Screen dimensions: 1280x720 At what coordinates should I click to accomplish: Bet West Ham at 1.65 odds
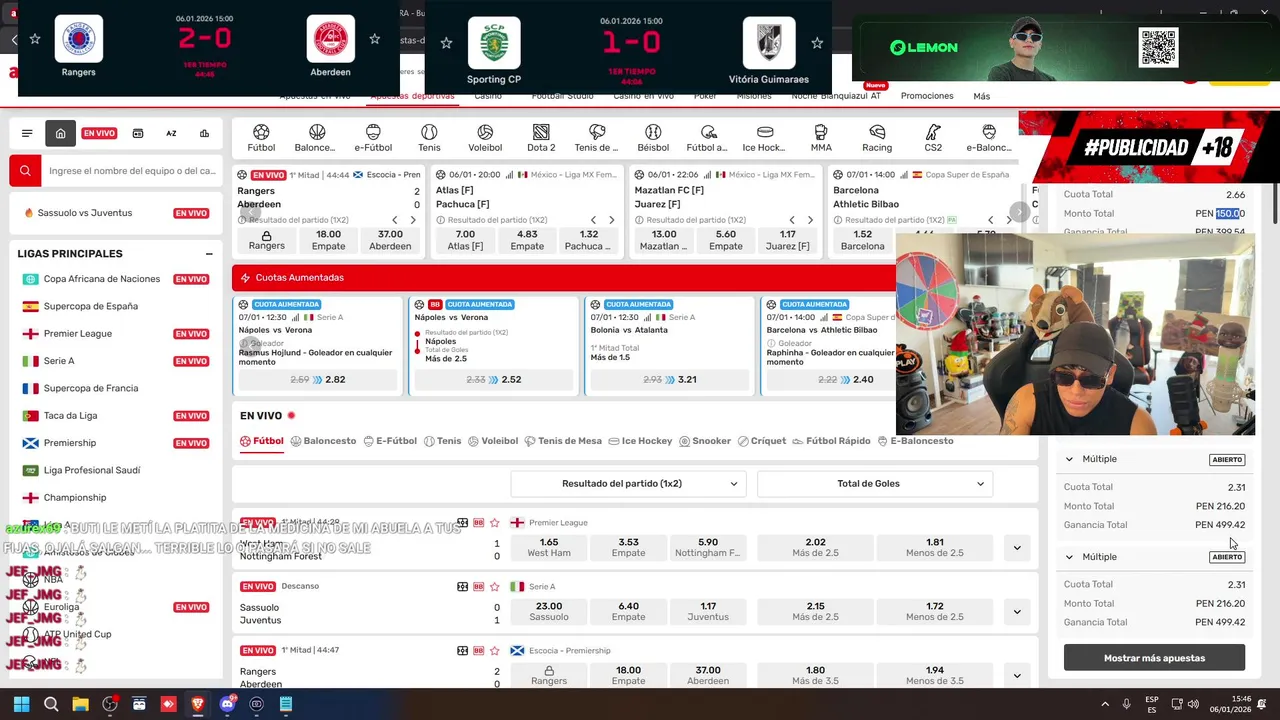(x=549, y=548)
